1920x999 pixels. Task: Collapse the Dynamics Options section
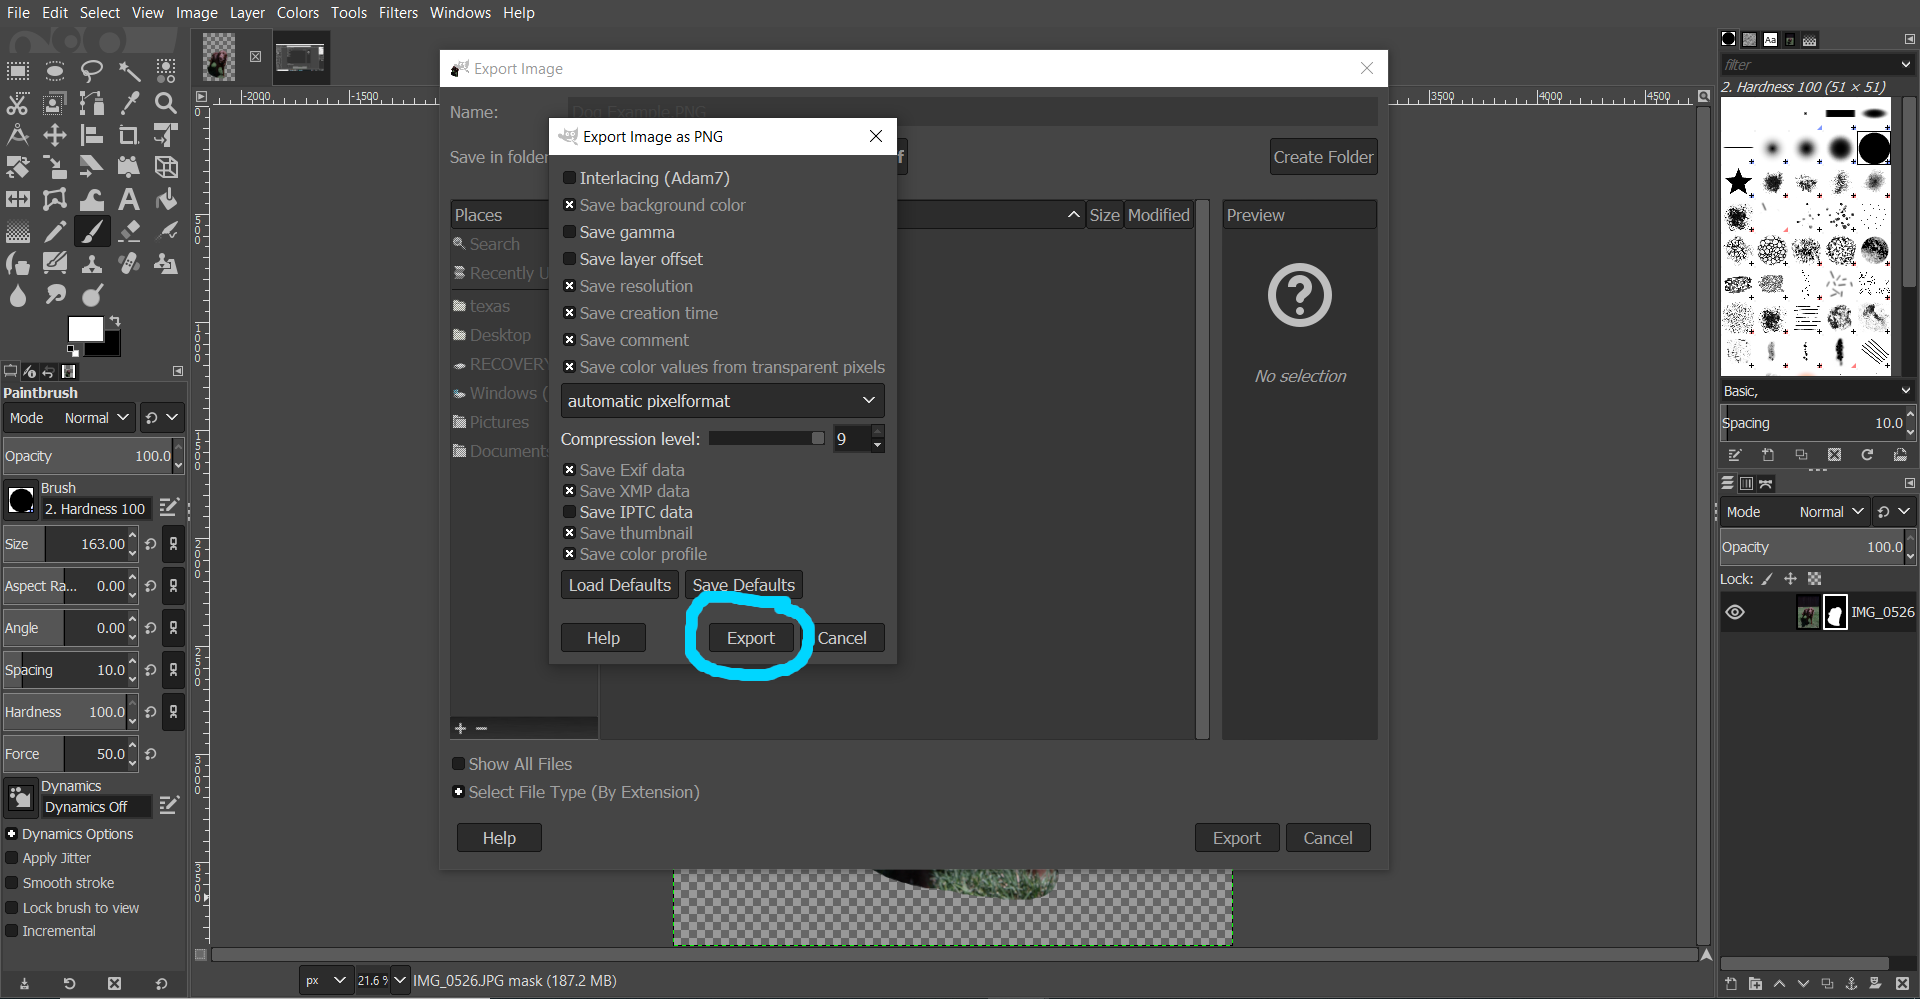click(11, 834)
